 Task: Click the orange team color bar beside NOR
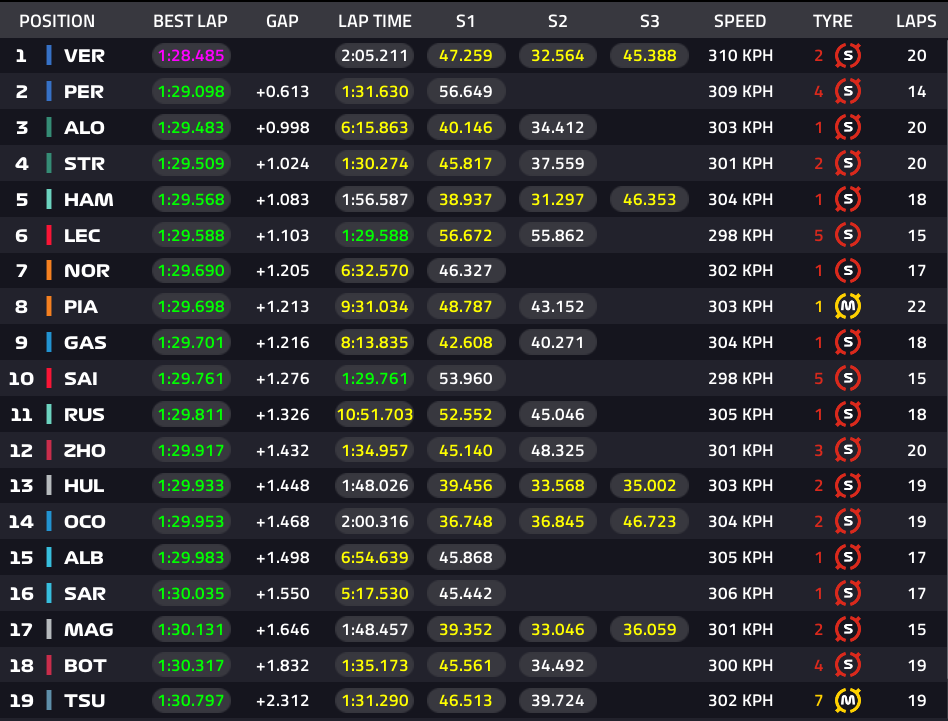(x=49, y=271)
